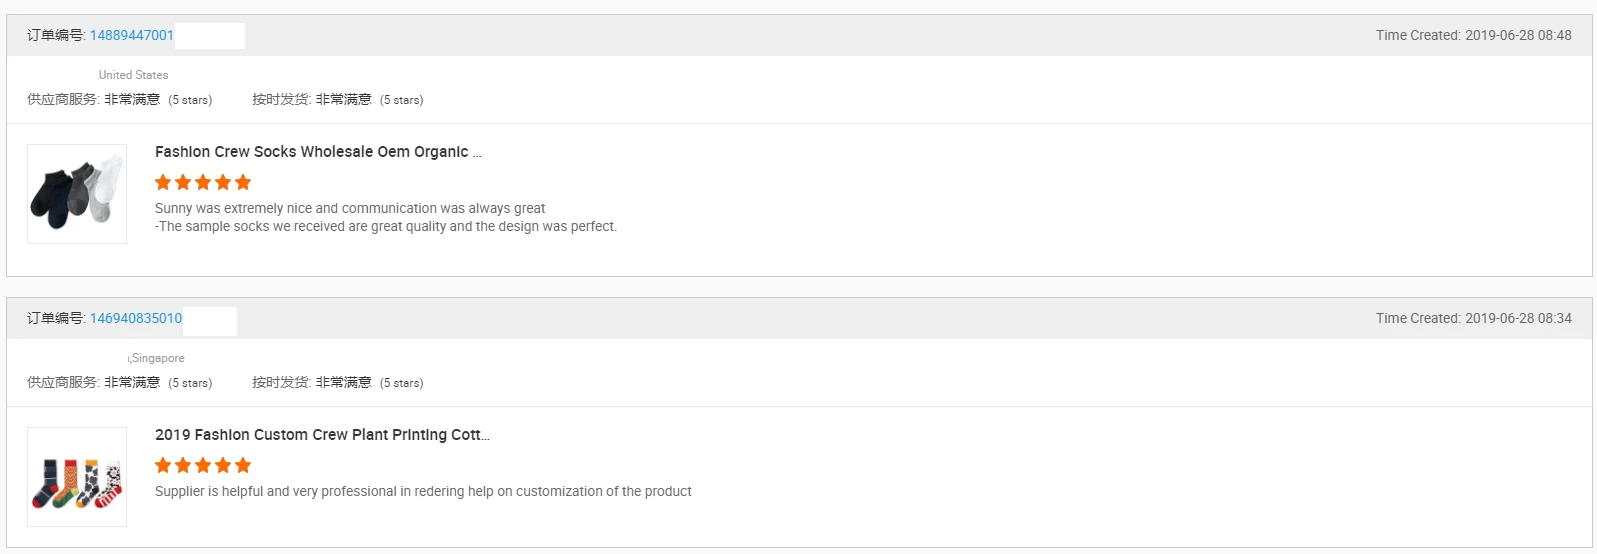Click first star of Fashion Crew Socks rating
The image size is (1597, 554).
(x=163, y=182)
